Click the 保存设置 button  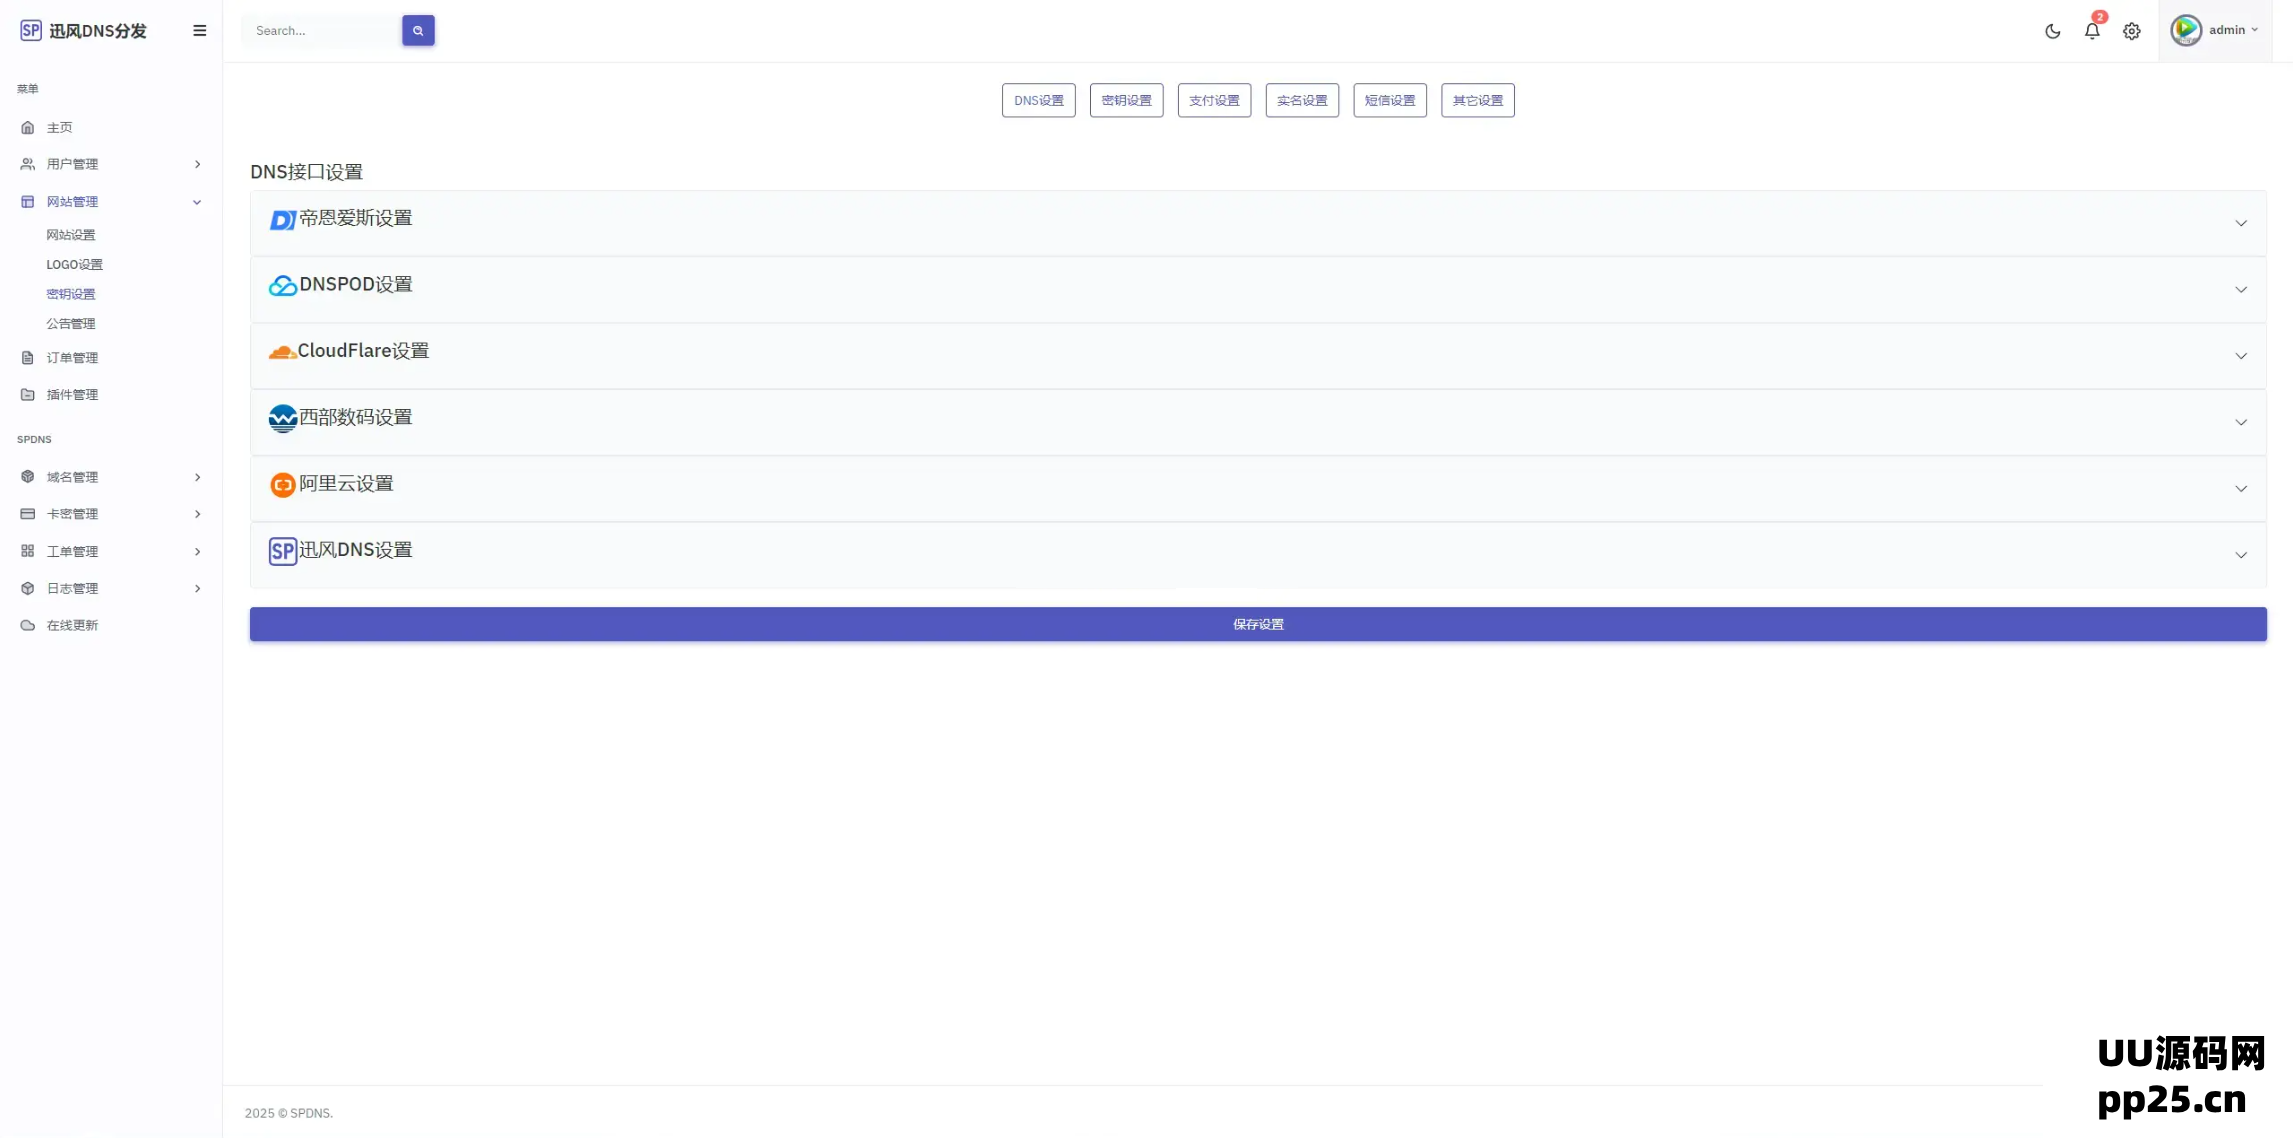point(1257,624)
